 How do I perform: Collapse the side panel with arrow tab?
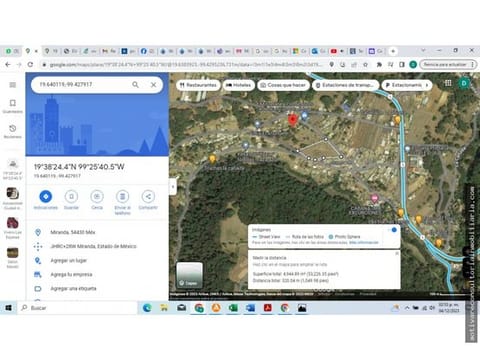(x=173, y=187)
